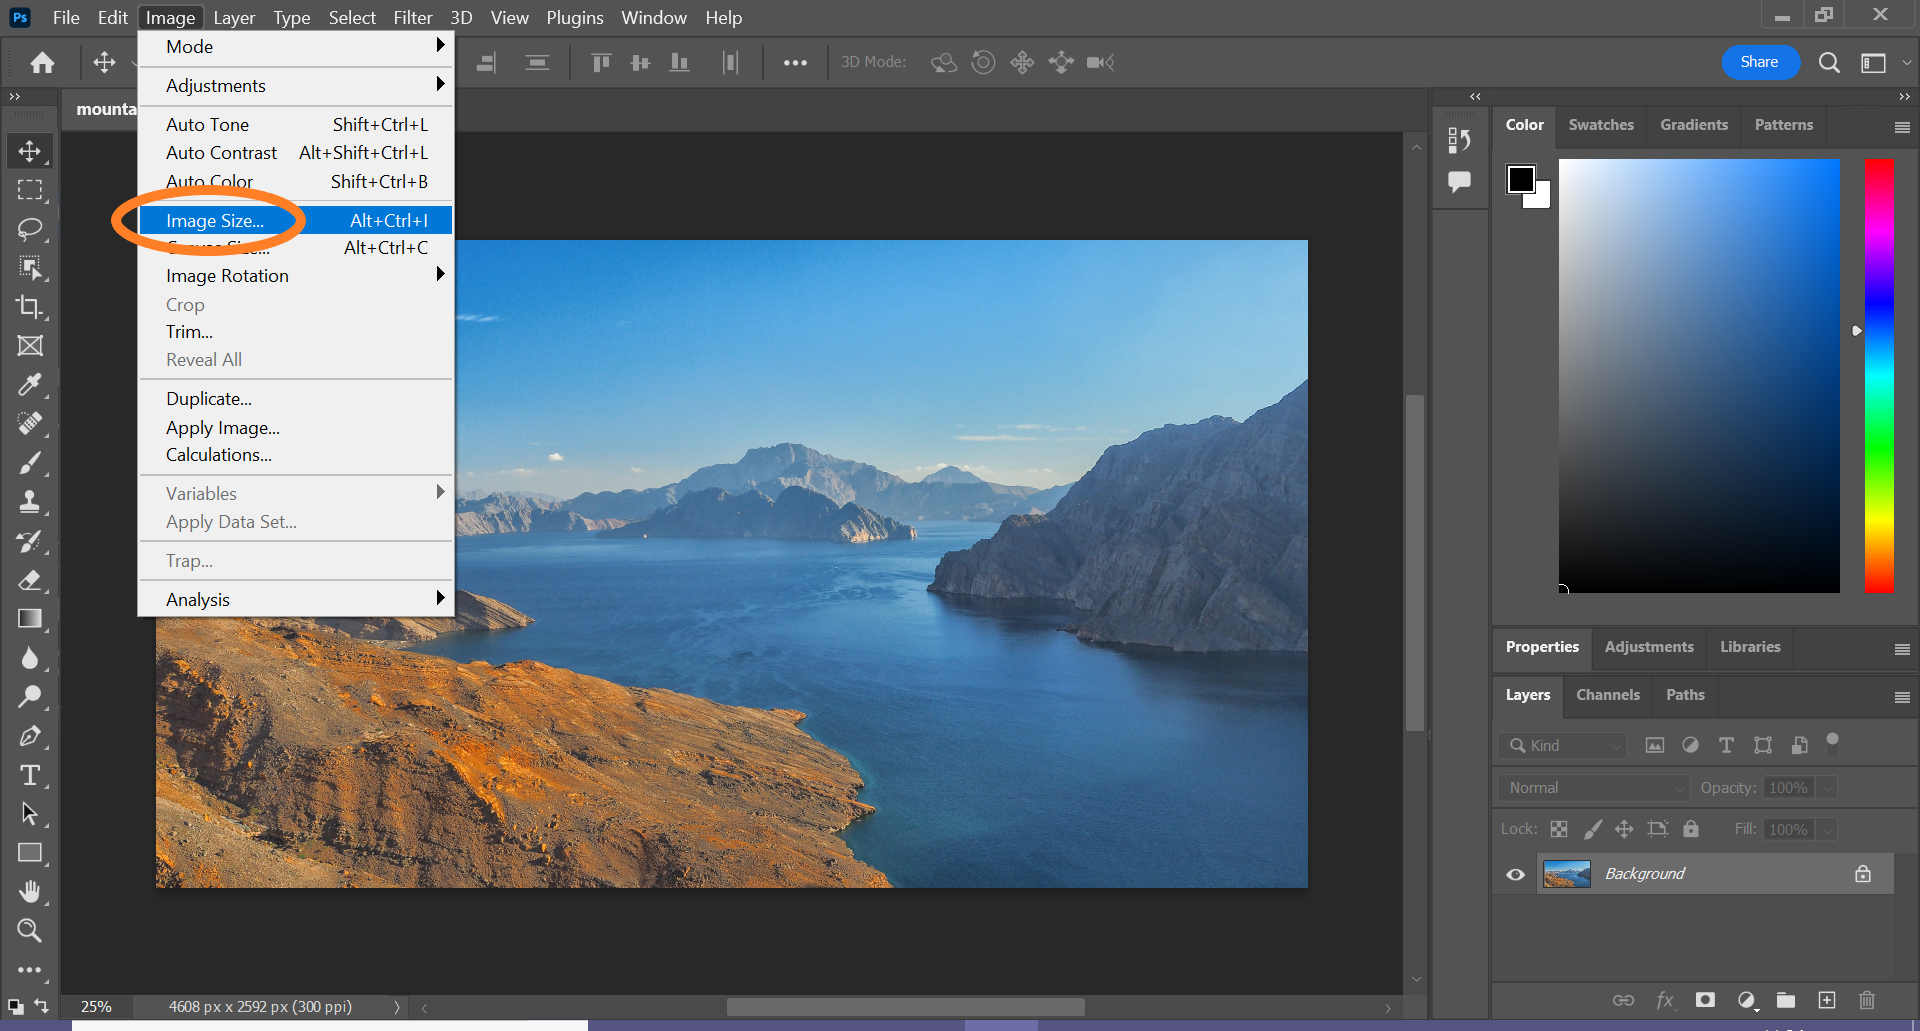This screenshot has height=1031, width=1920.
Task: Pick a color in the color field
Action: point(1699,376)
